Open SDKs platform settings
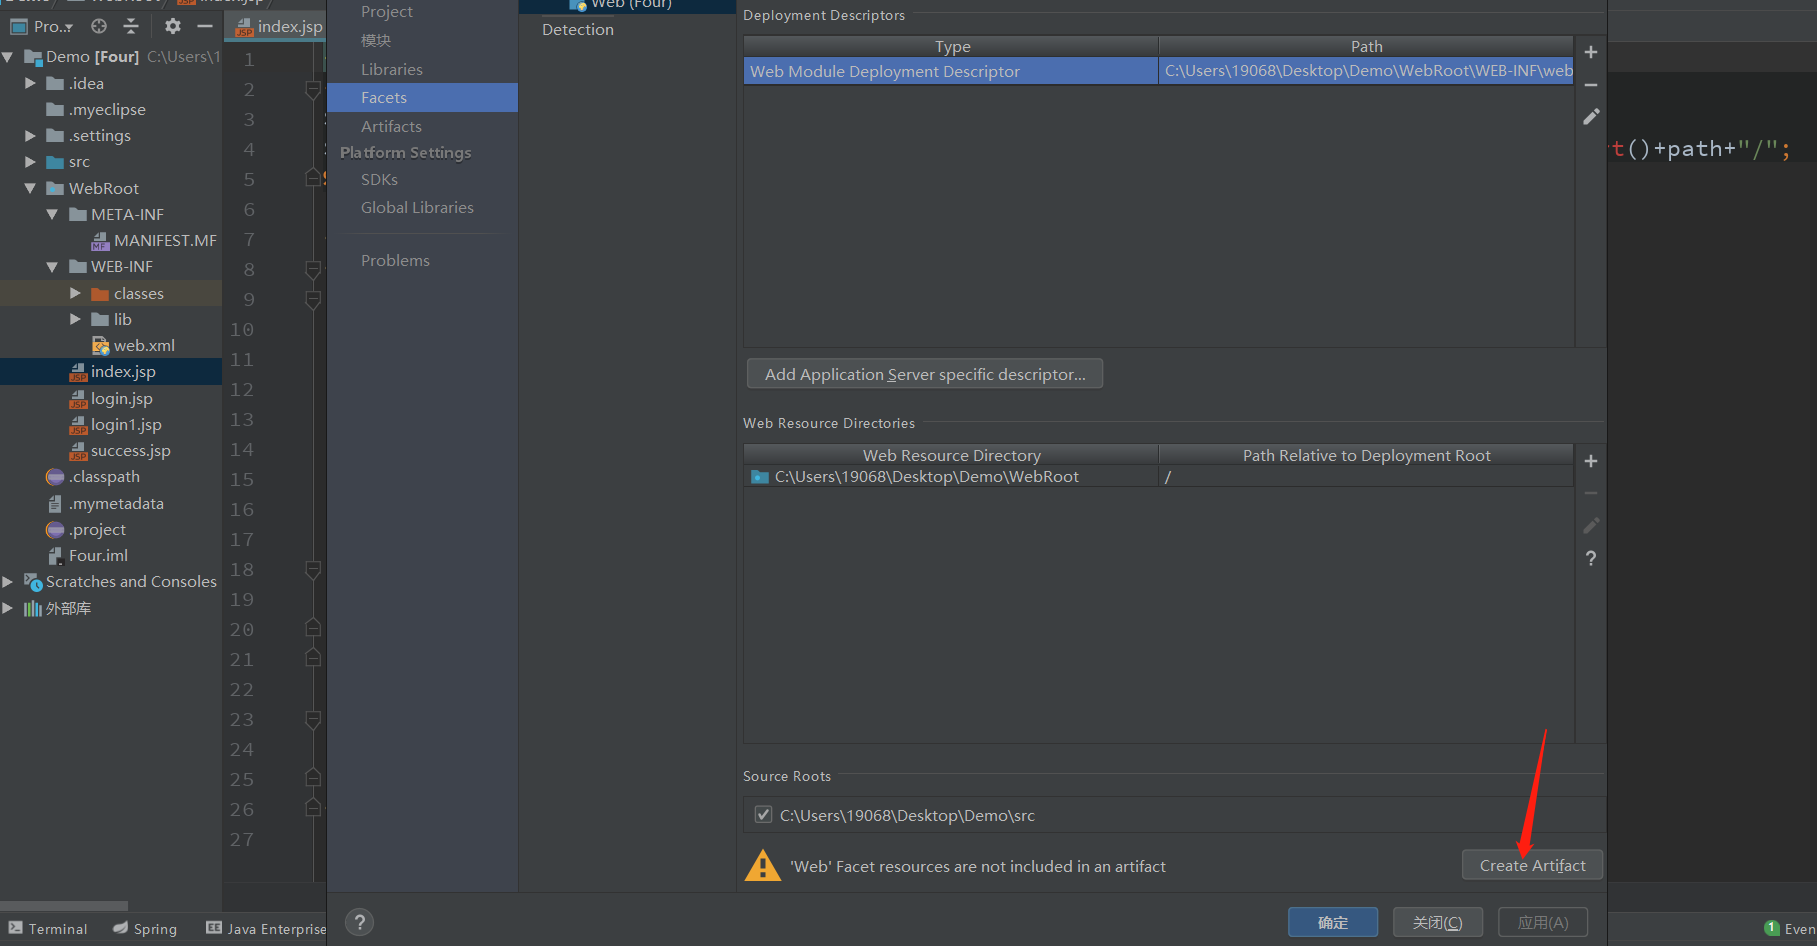Viewport: 1817px width, 946px height. [x=379, y=179]
